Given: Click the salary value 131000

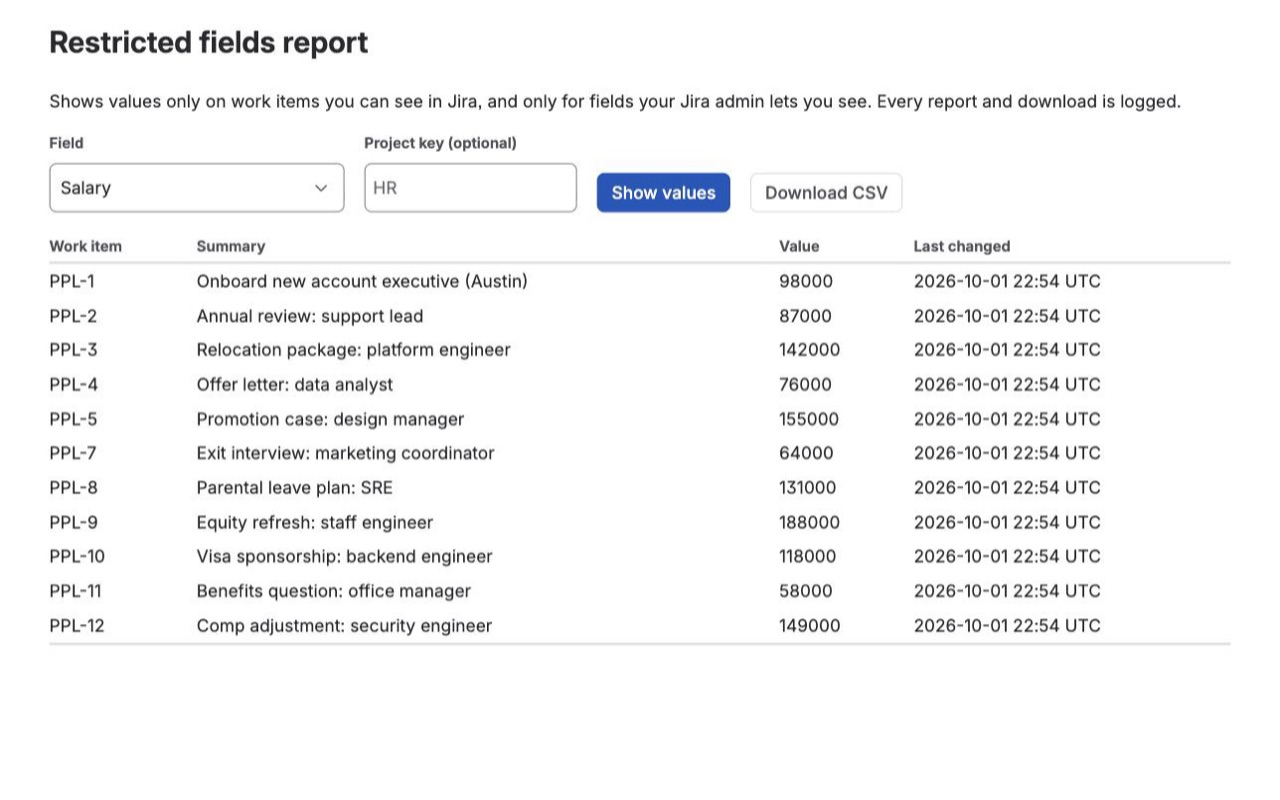Looking at the screenshot, I should click(808, 488).
